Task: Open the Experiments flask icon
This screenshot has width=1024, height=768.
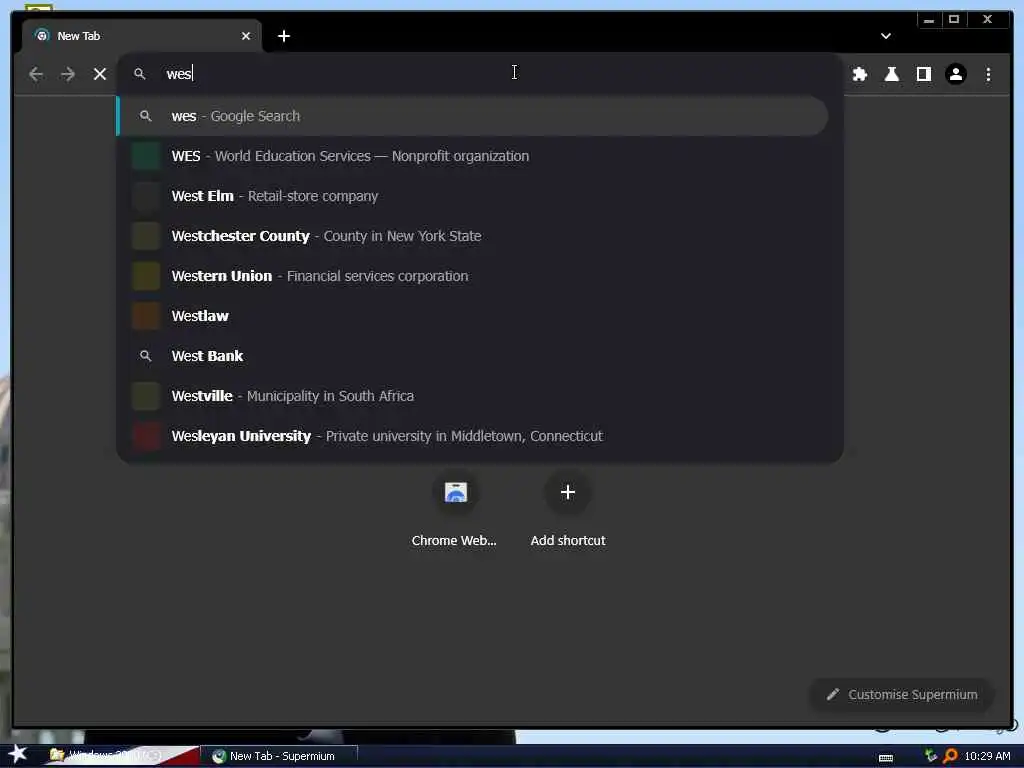Action: [x=891, y=74]
